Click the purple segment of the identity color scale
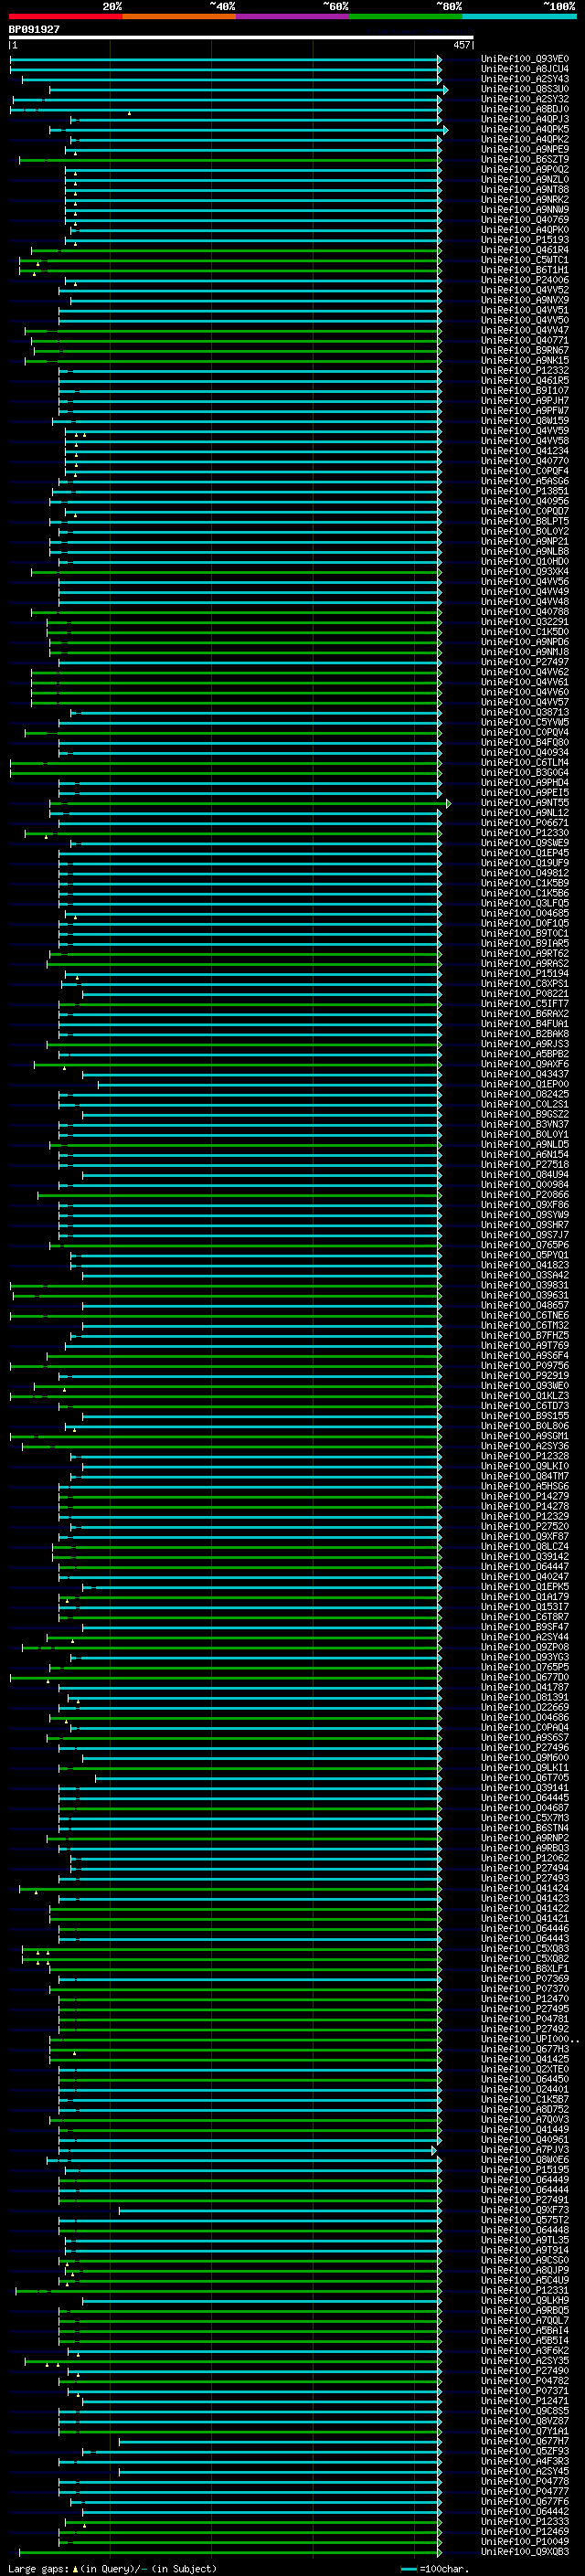The width and height of the screenshot is (585, 2576). pos(293,16)
